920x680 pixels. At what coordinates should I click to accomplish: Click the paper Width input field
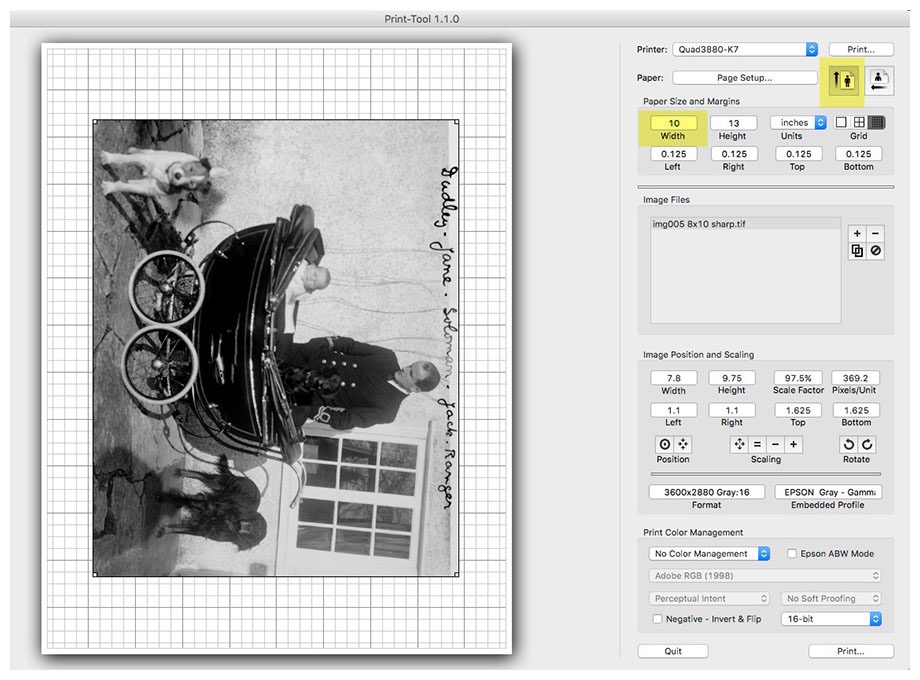click(673, 123)
